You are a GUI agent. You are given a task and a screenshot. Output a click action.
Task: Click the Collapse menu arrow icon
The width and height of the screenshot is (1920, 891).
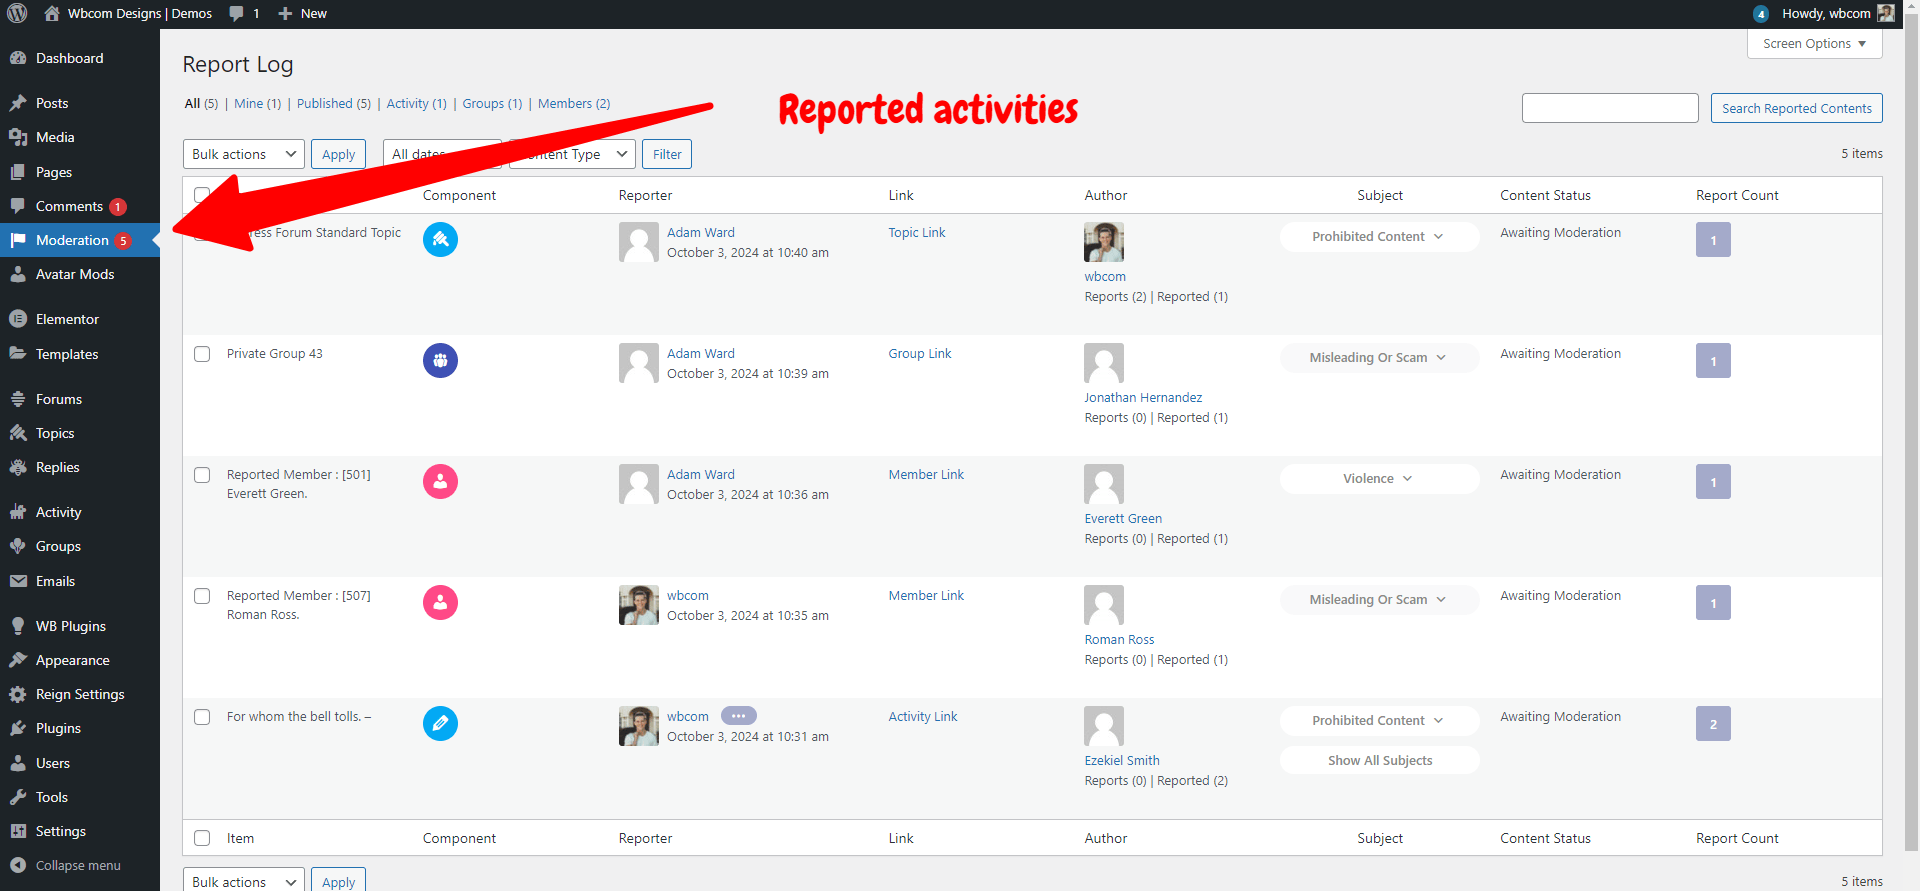(x=18, y=865)
